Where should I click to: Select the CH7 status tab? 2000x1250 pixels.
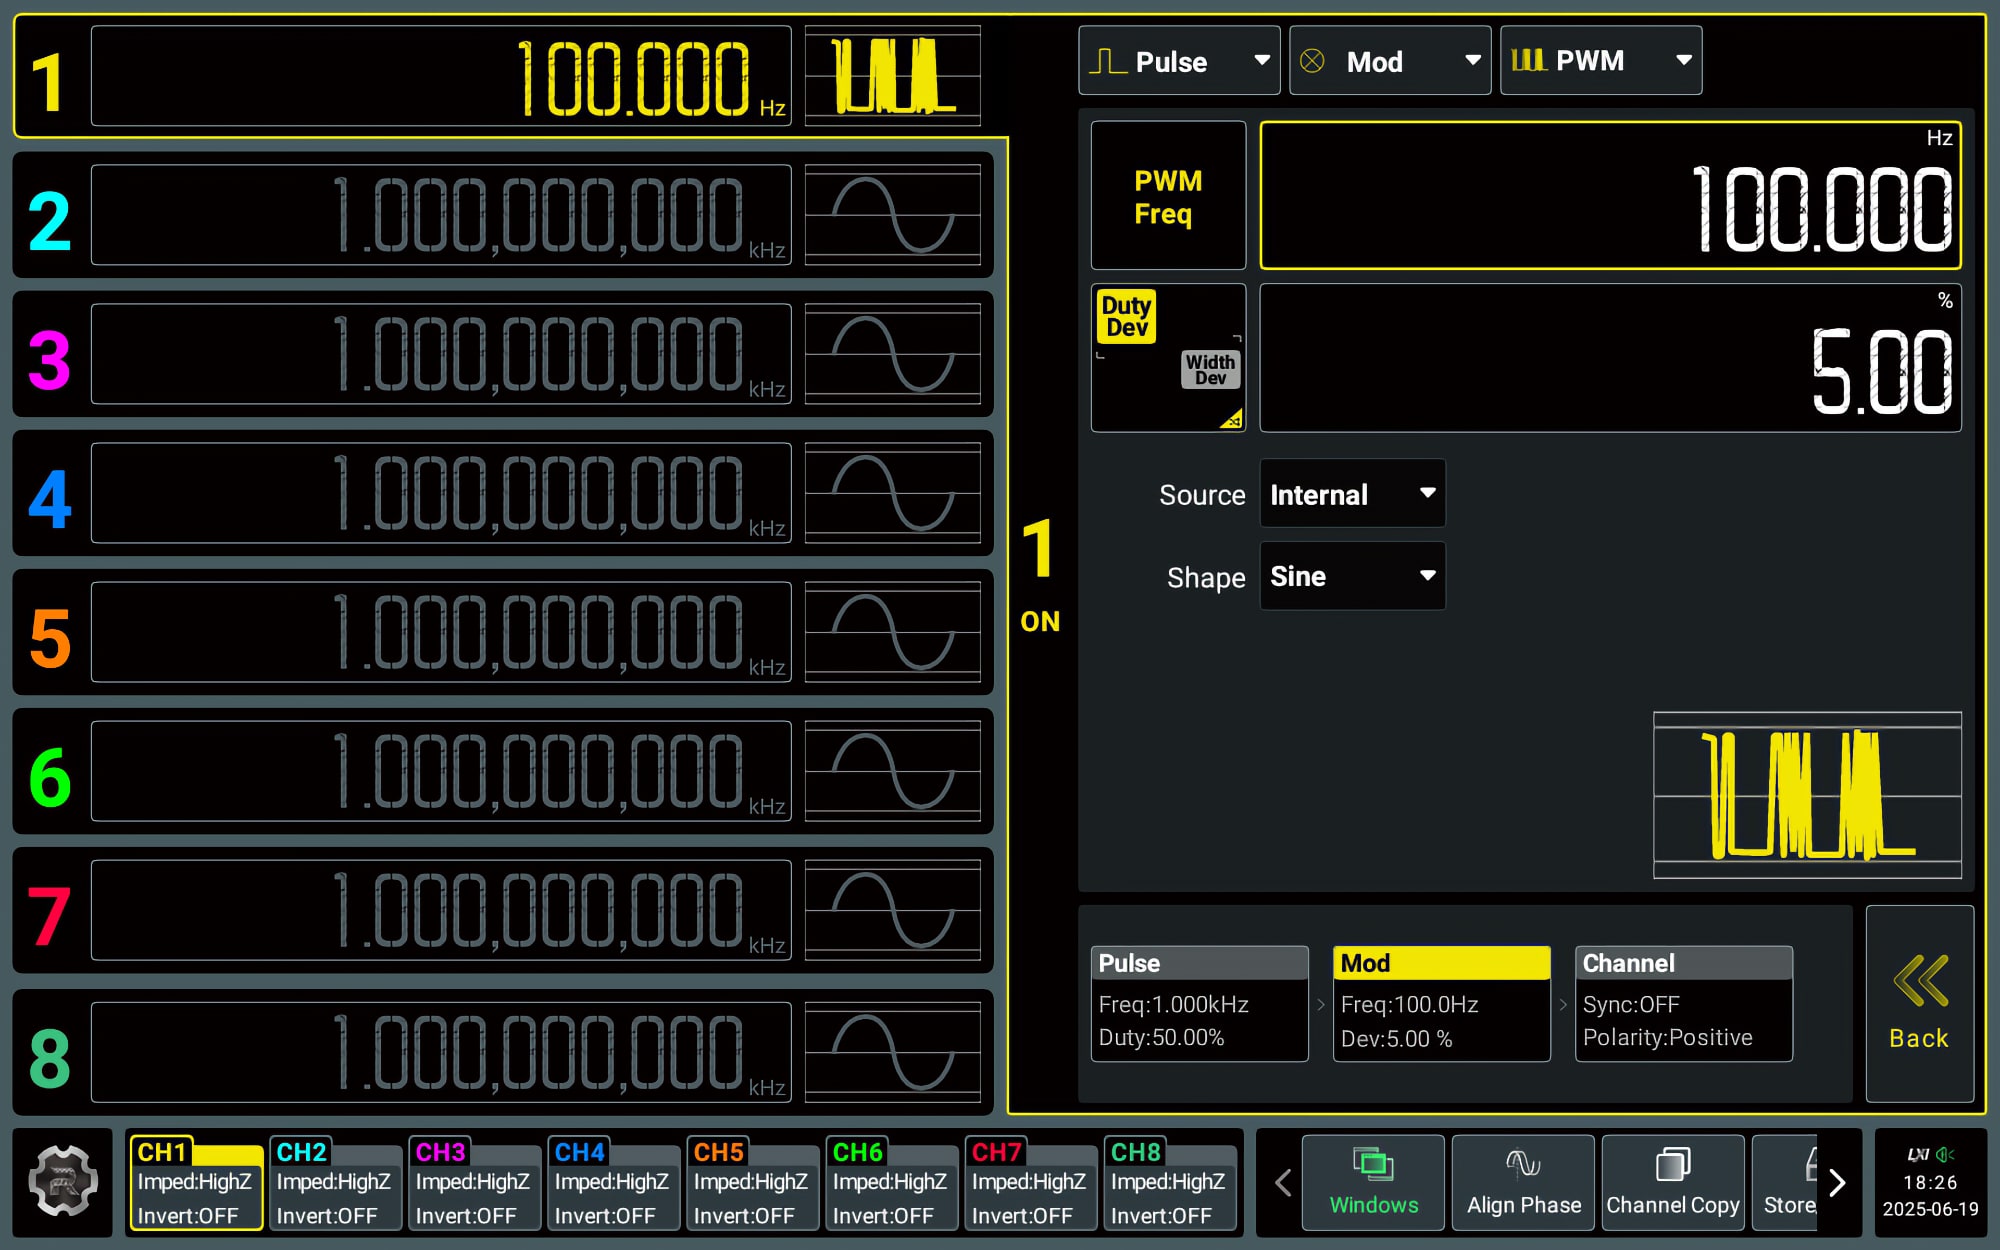[x=1030, y=1183]
